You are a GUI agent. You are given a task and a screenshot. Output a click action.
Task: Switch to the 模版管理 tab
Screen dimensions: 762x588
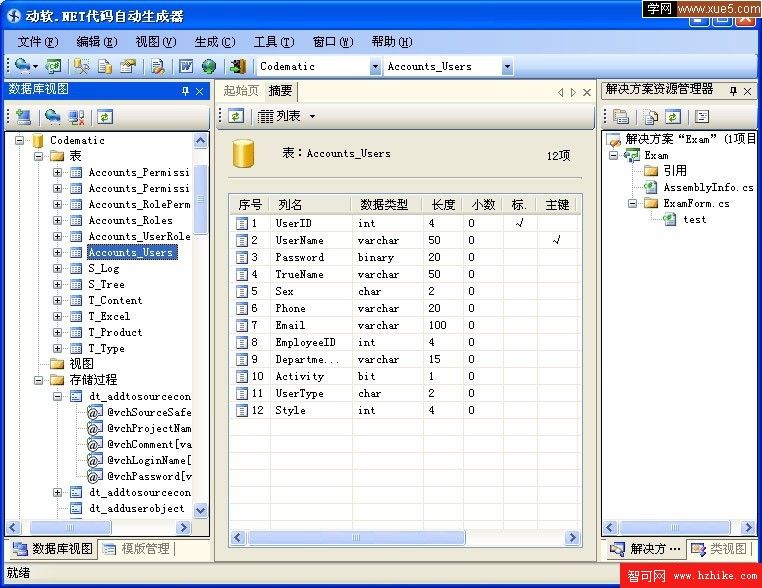(x=139, y=549)
